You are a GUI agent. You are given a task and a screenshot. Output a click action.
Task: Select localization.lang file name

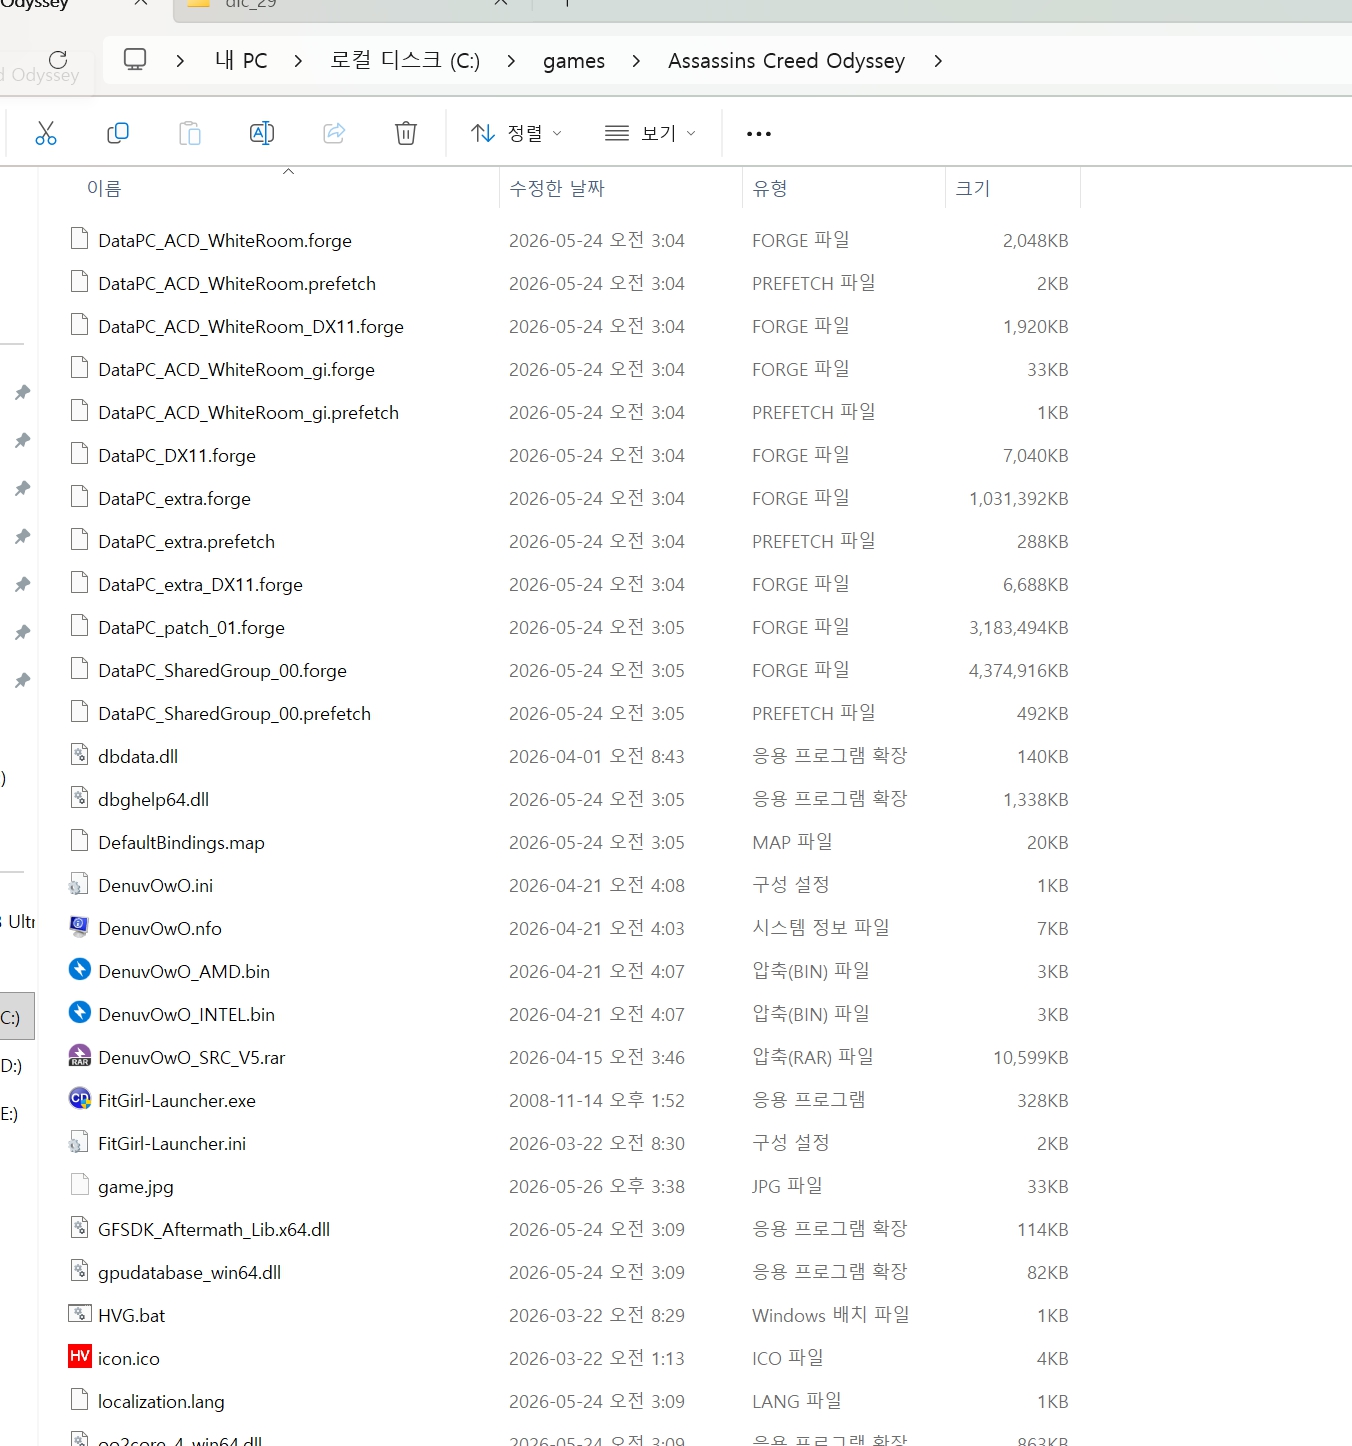161,1401
